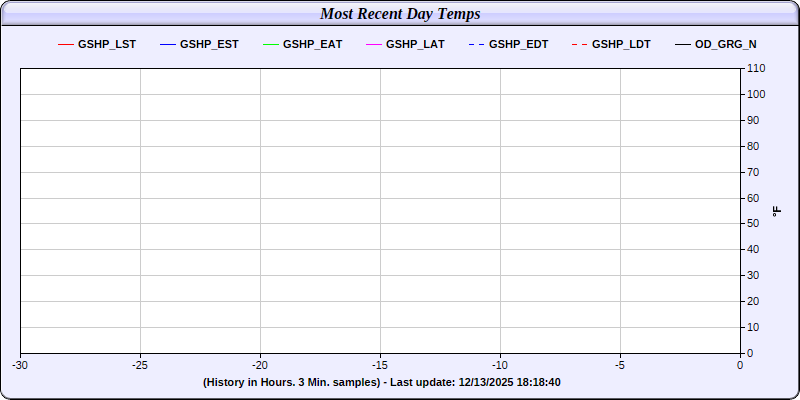
Task: Toggle the GSHP_EAT series label
Action: pyautogui.click(x=312, y=45)
